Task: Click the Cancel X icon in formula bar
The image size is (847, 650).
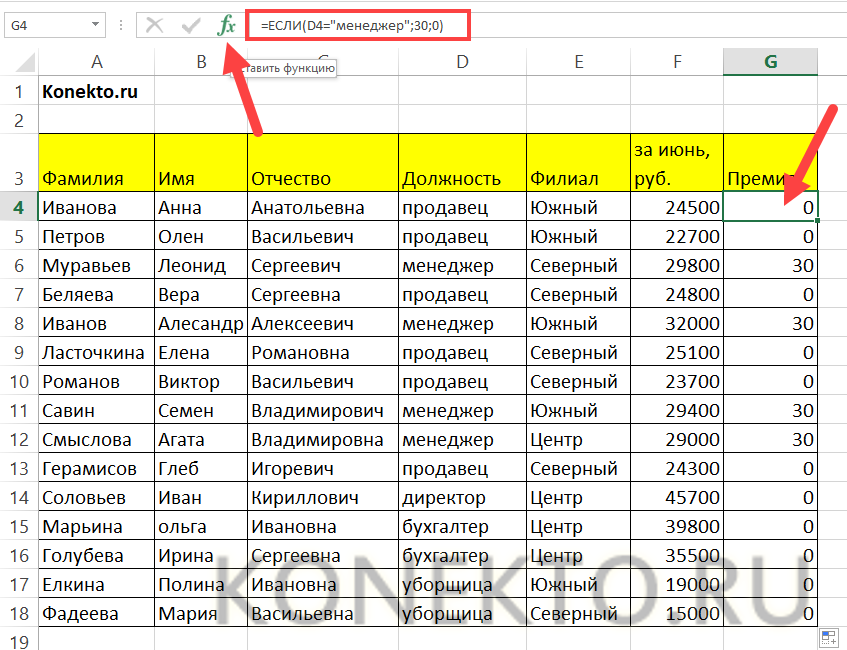Action: tap(154, 26)
